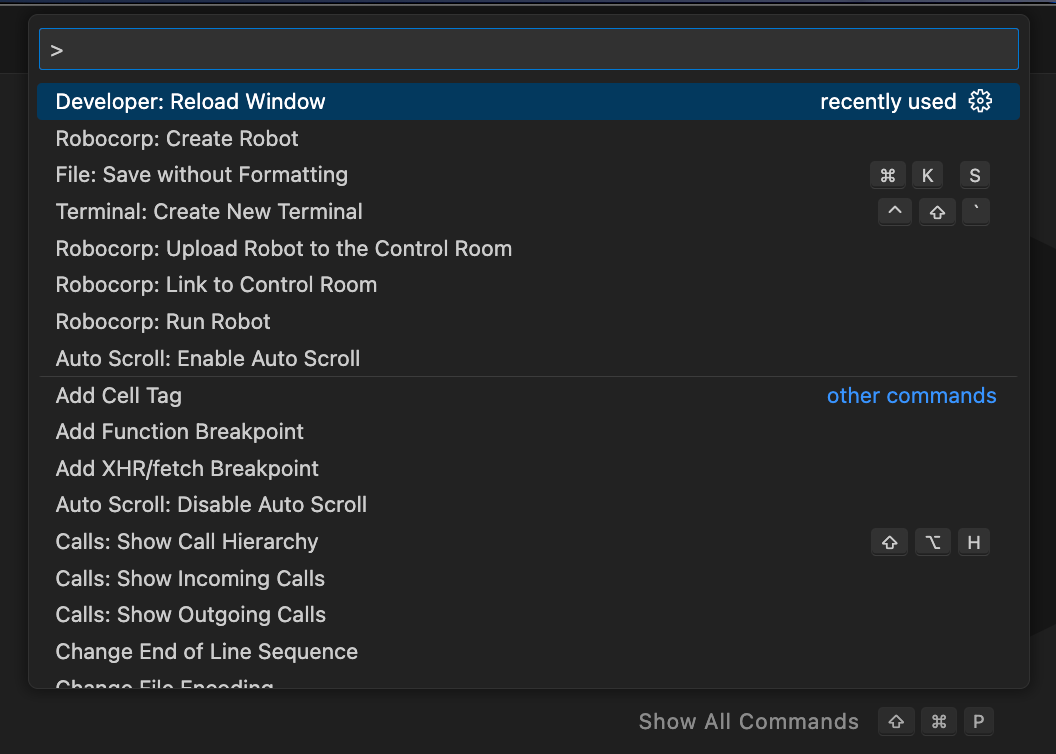Select the Add Cell Tag command

(x=529, y=395)
